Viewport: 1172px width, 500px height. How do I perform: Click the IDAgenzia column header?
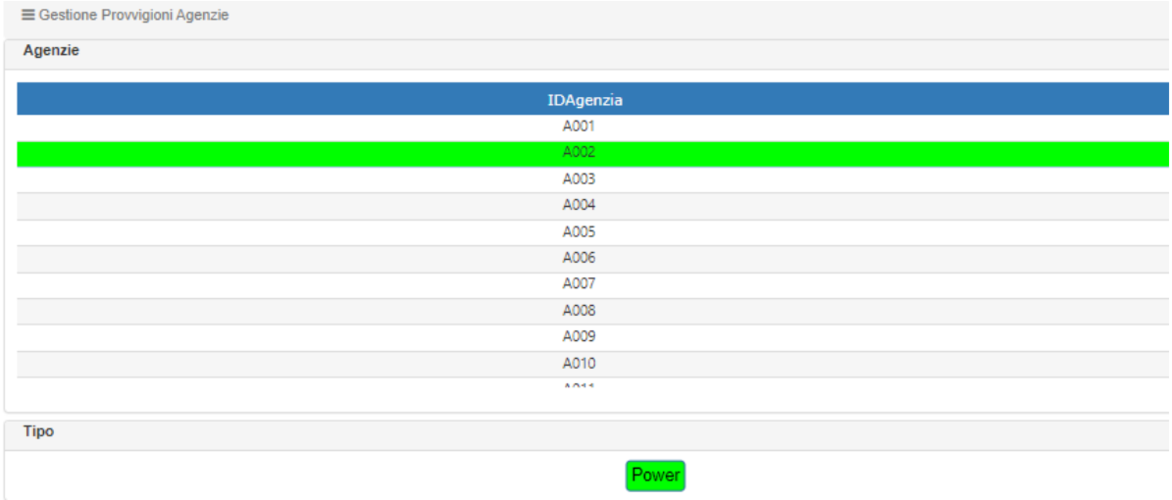[x=593, y=99]
